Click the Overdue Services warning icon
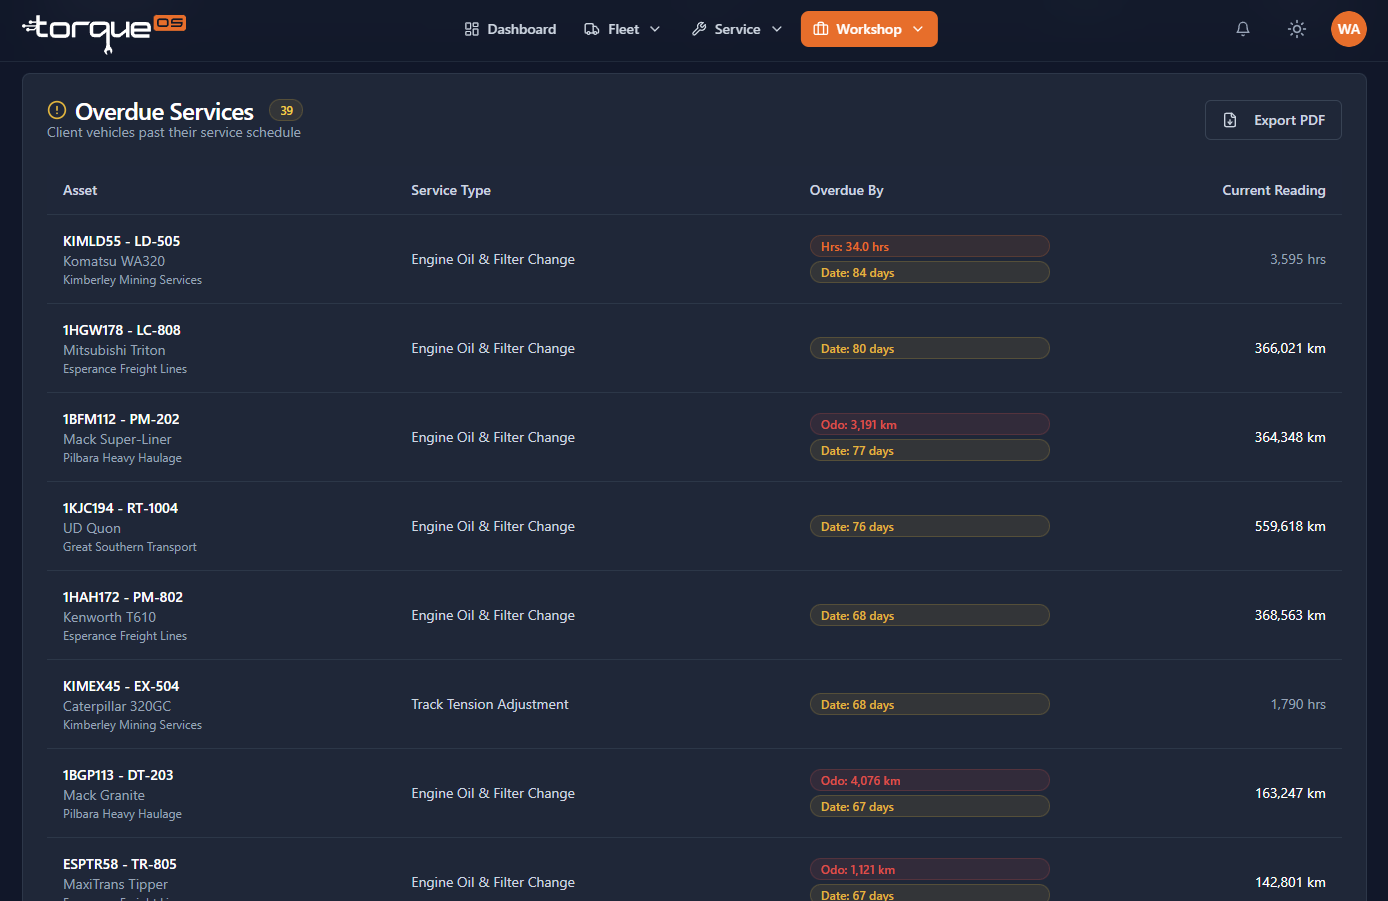The image size is (1388, 901). (x=57, y=110)
